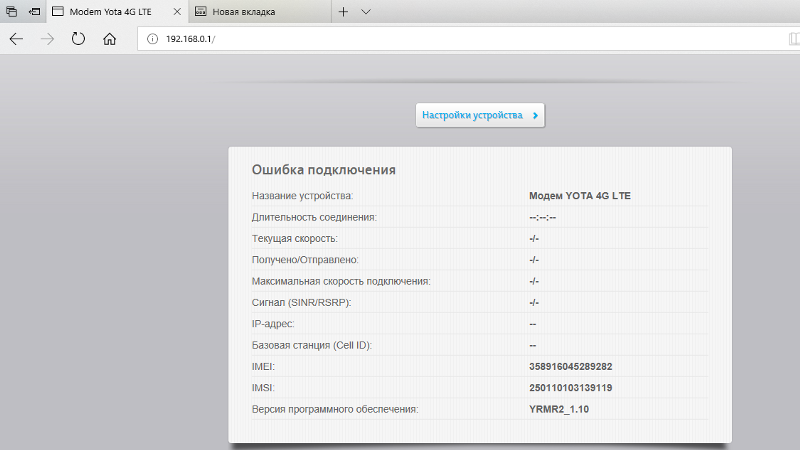The width and height of the screenshot is (800, 450).
Task: Show site information icon in address bar
Action: click(152, 39)
